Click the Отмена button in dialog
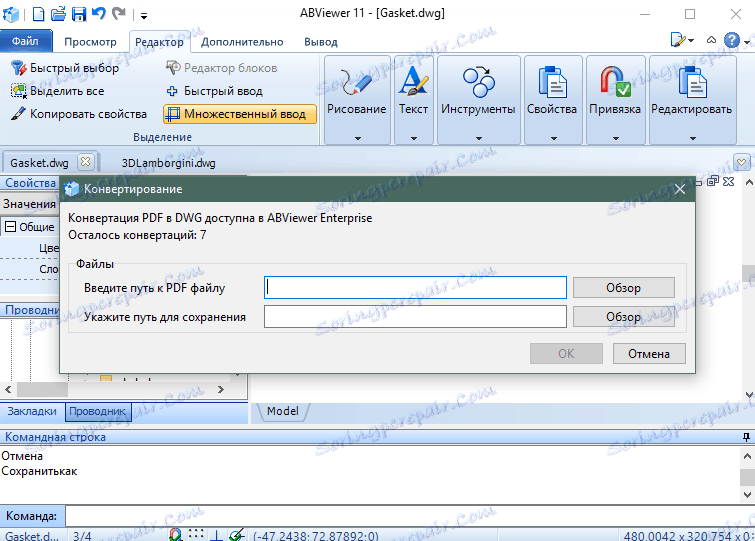The height and width of the screenshot is (541, 755). pyautogui.click(x=649, y=354)
